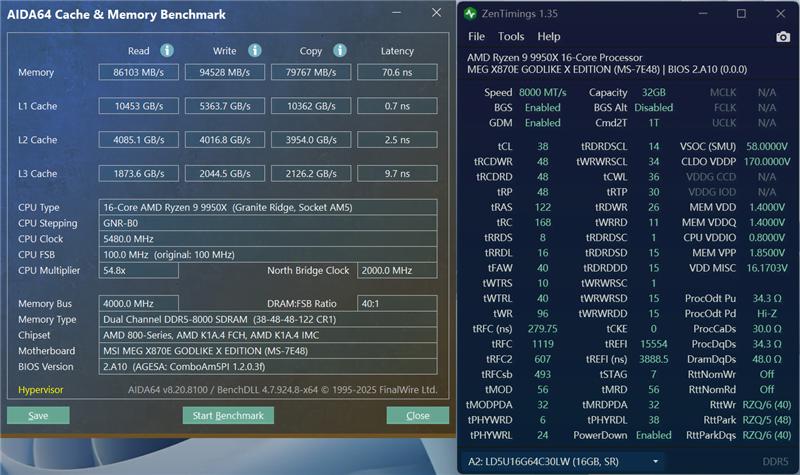The height and width of the screenshot is (475, 800).
Task: Click ProcOdt Pd value Hi-Z
Action: tap(767, 314)
